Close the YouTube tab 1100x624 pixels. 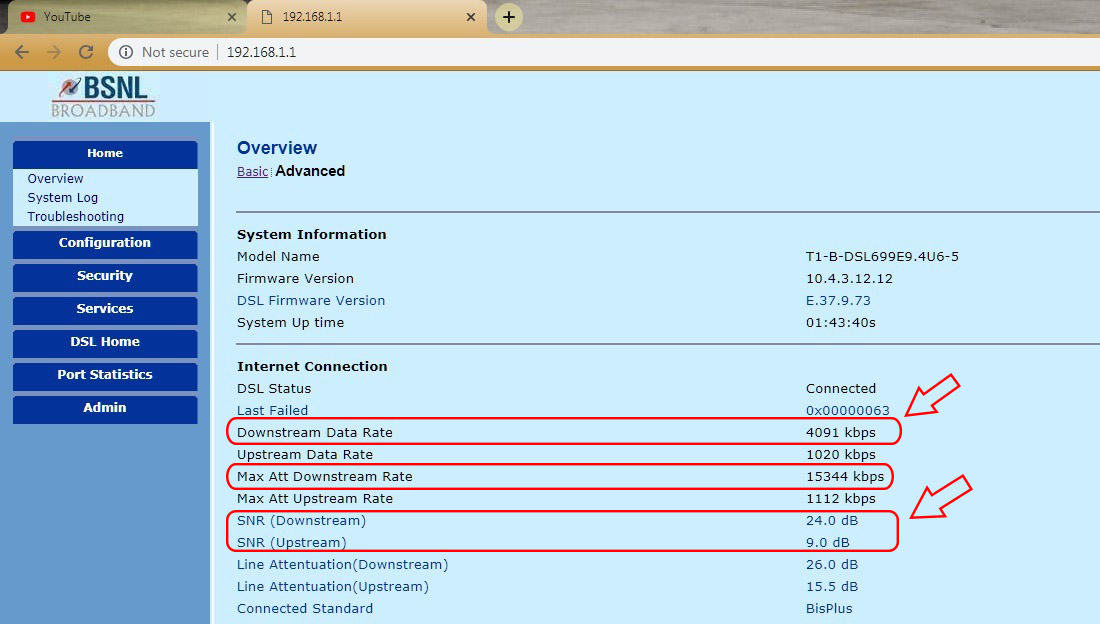coord(232,17)
